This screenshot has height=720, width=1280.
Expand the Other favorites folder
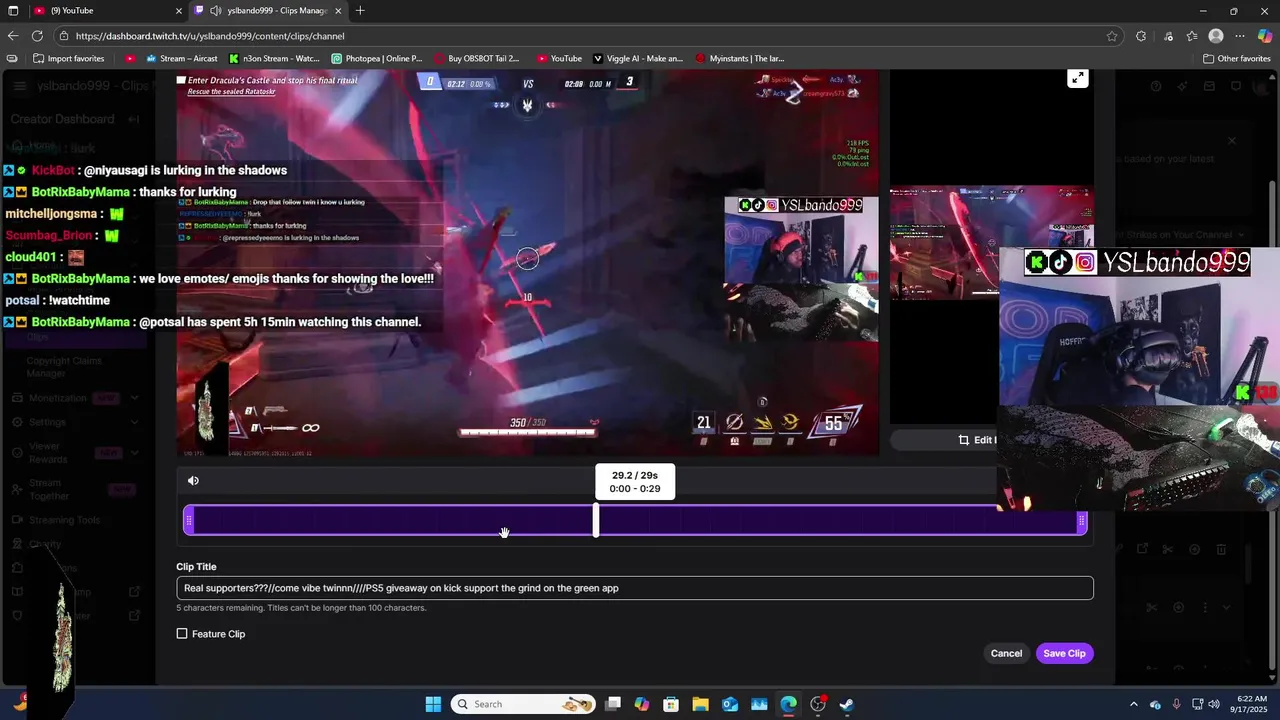[x=1236, y=58]
